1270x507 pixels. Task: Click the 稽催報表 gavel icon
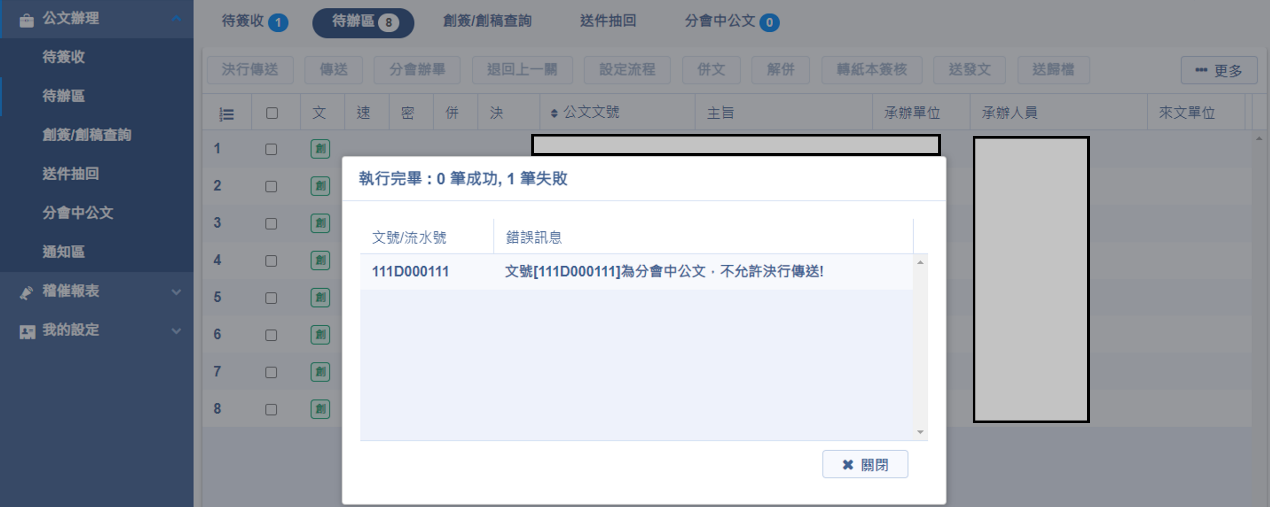point(27,292)
